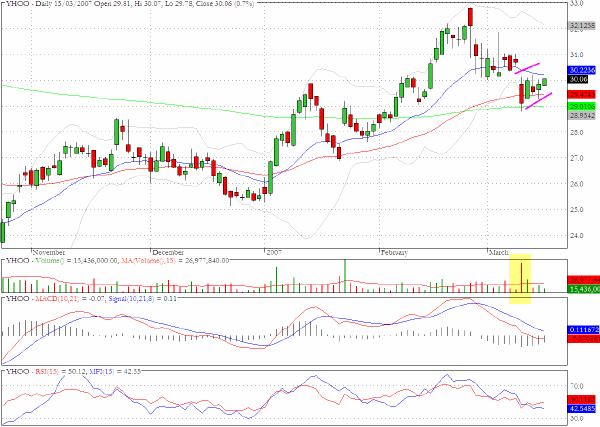Click the green 15,436,00 volume tag

[584, 289]
